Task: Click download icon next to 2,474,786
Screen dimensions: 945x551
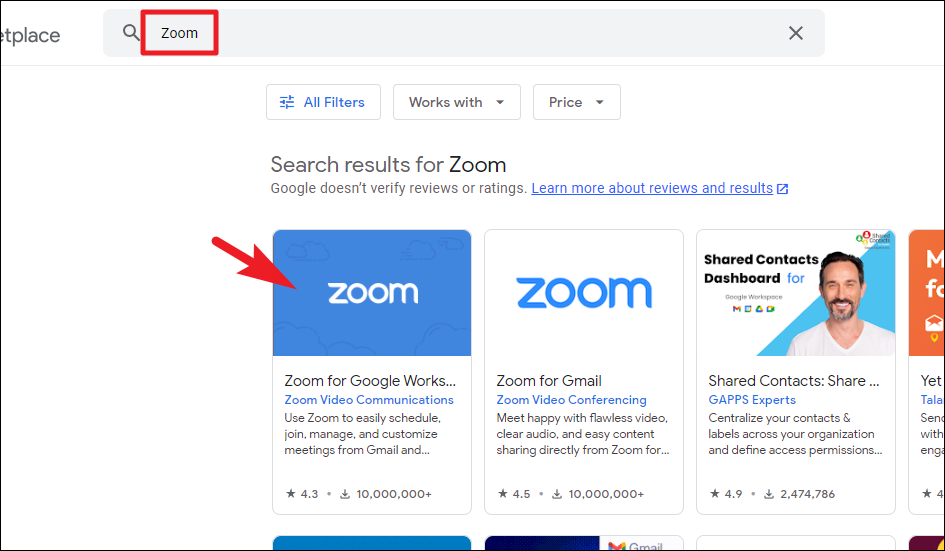Action: [x=769, y=494]
